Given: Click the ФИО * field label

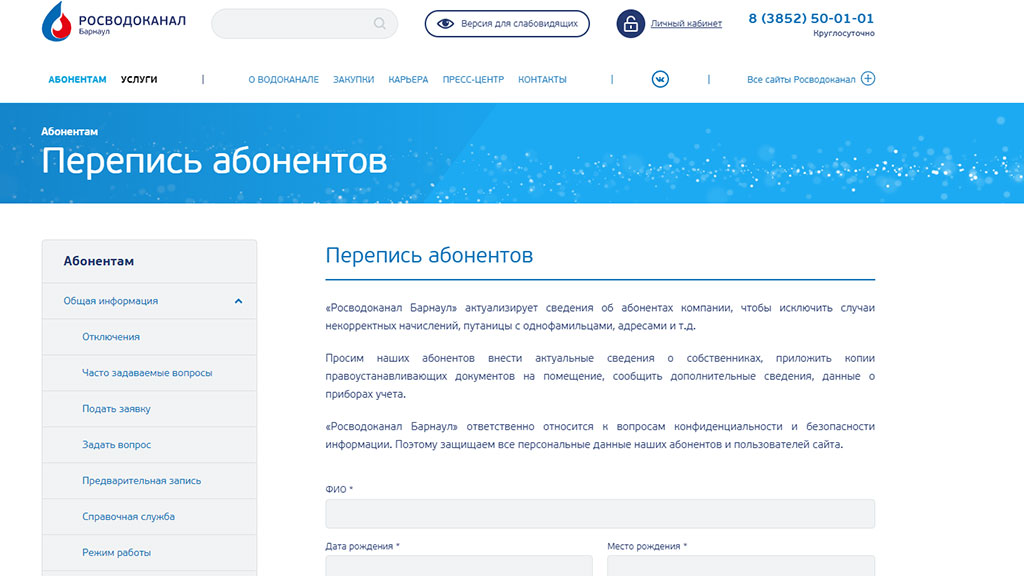Looking at the screenshot, I should click(339, 489).
